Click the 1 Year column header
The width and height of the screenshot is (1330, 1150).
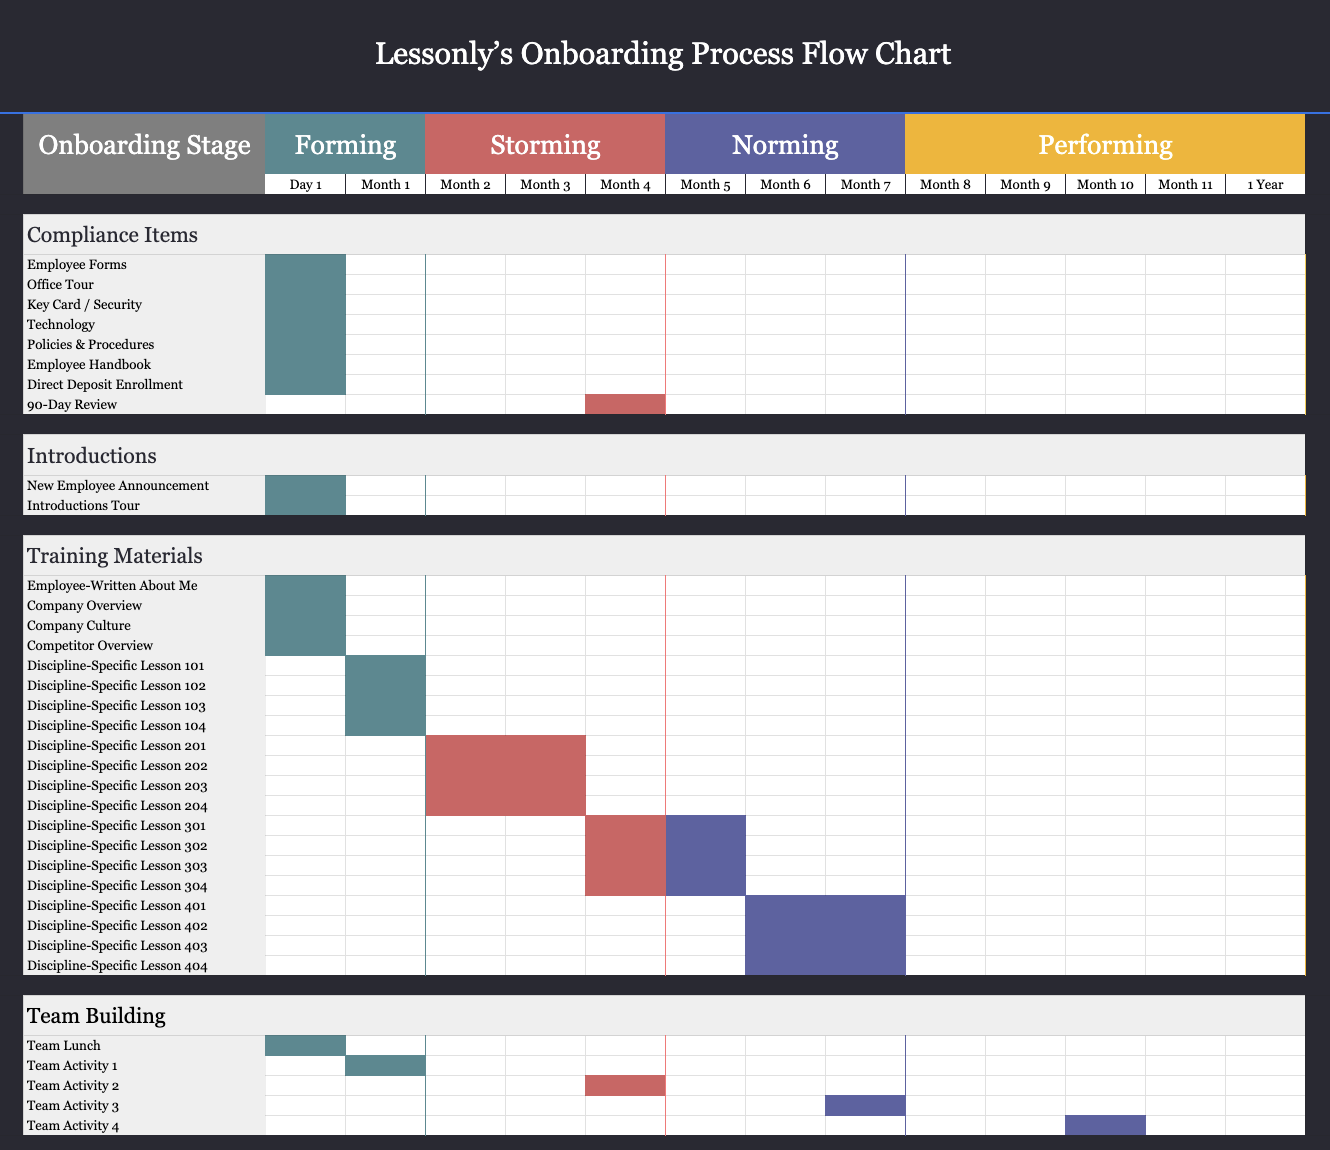(1266, 184)
